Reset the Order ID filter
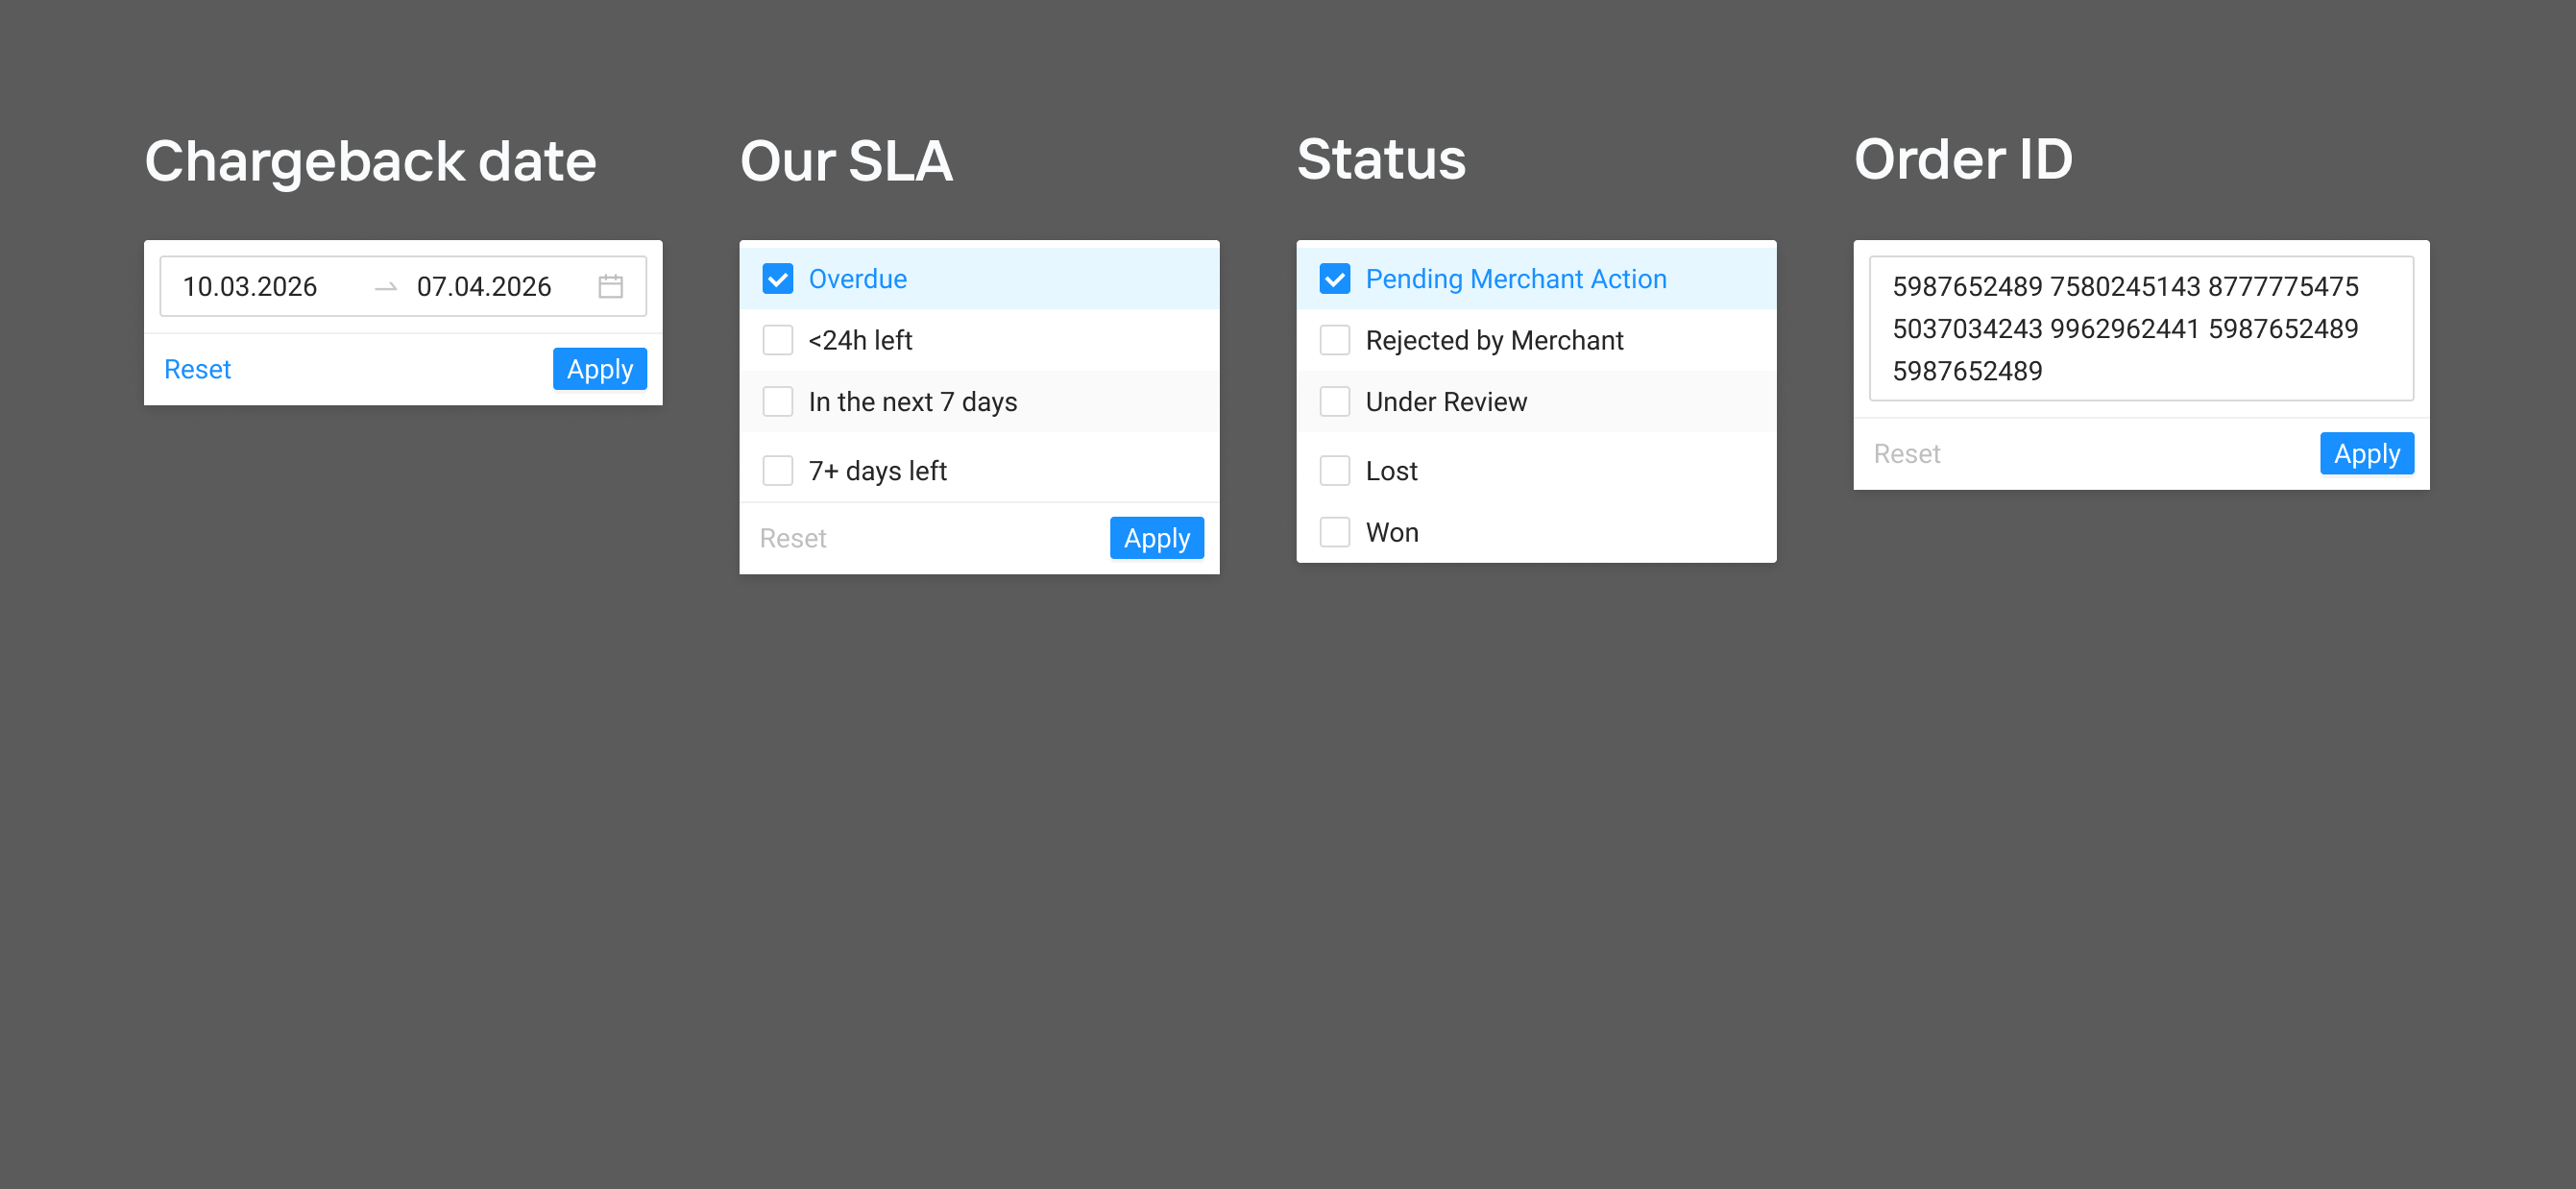This screenshot has height=1189, width=2576. (1906, 454)
